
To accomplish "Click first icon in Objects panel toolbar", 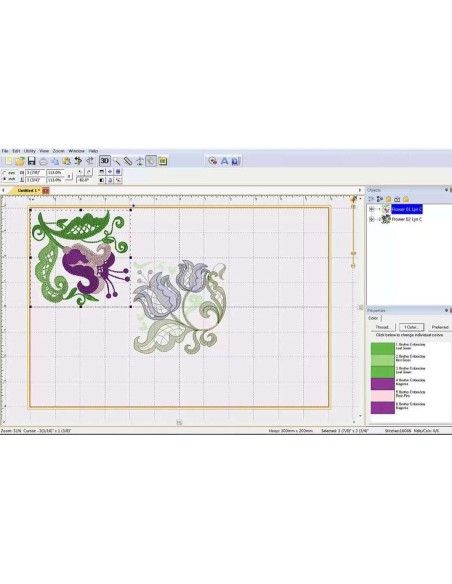I will (371, 199).
